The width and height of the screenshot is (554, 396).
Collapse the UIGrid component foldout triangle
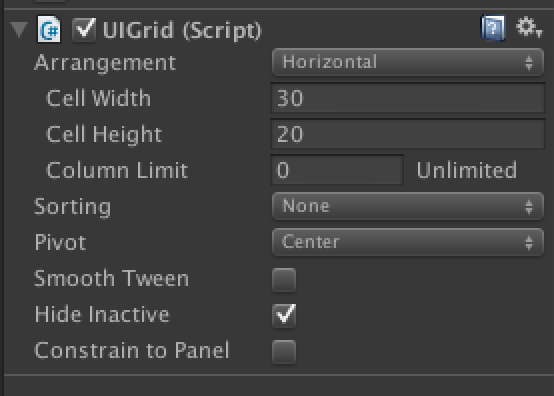tap(19, 29)
